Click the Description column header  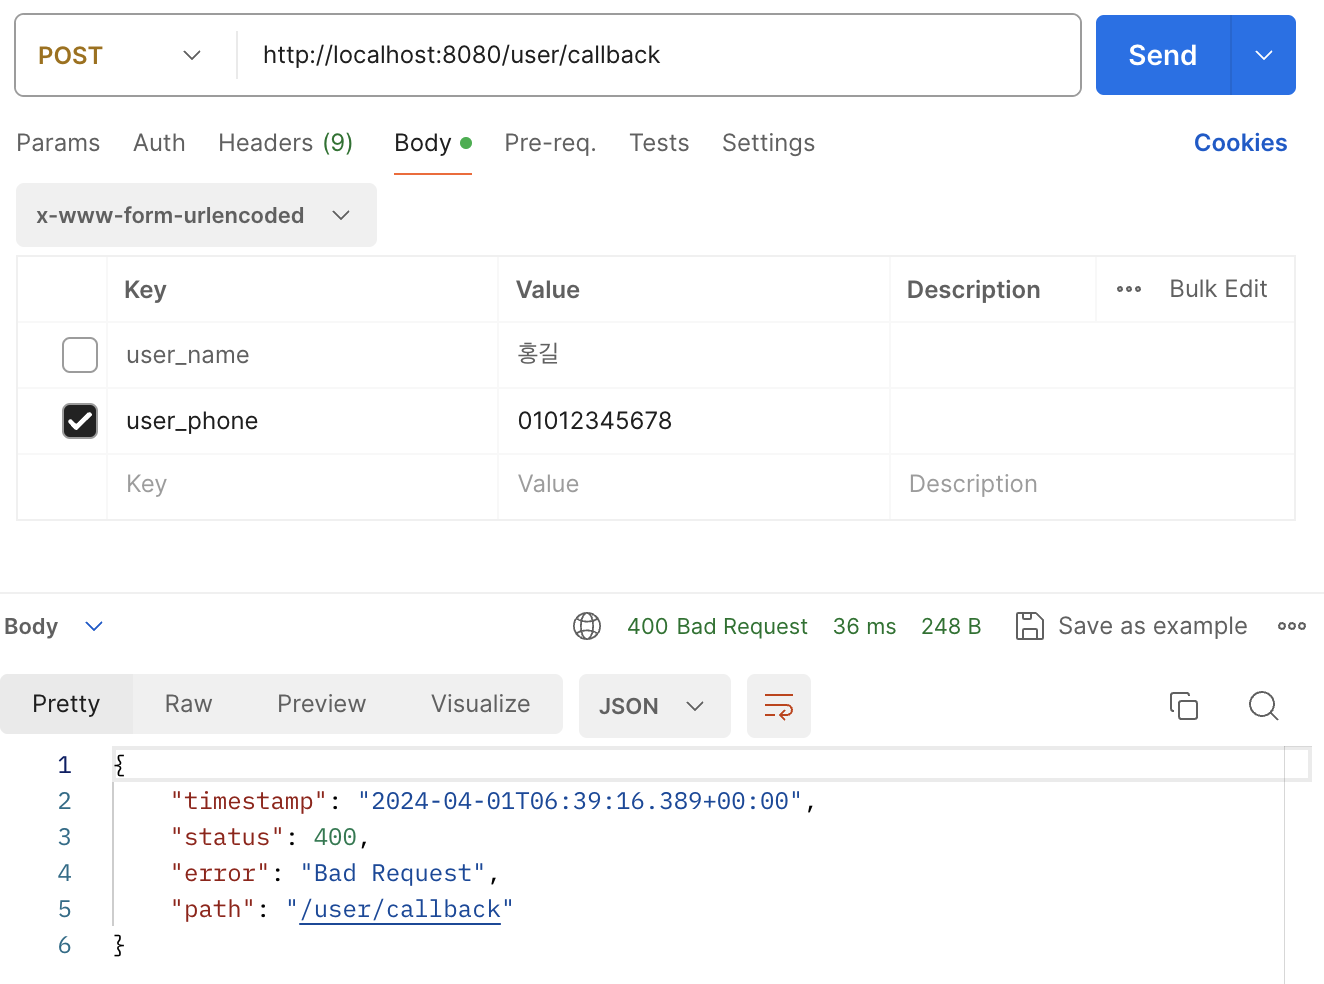[973, 290]
